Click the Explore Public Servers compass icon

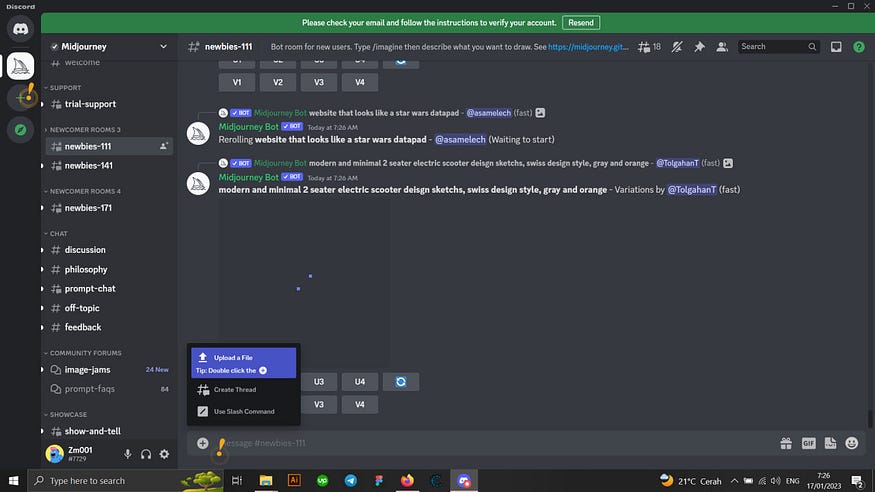pyautogui.click(x=21, y=130)
